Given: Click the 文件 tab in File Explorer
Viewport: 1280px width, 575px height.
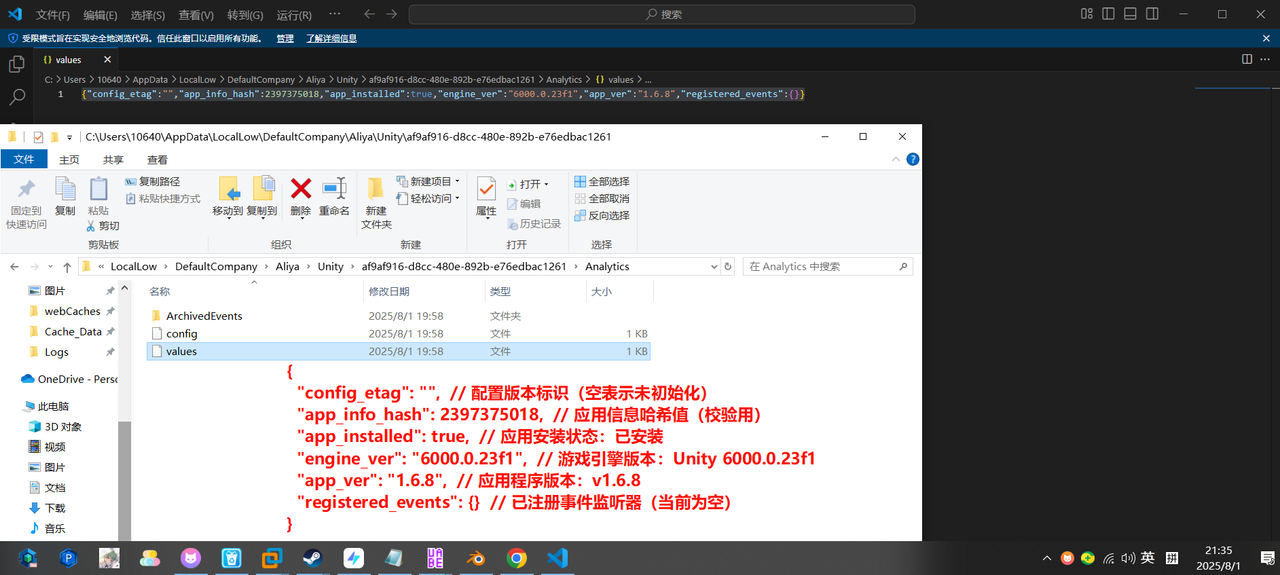Looking at the screenshot, I should (24, 159).
